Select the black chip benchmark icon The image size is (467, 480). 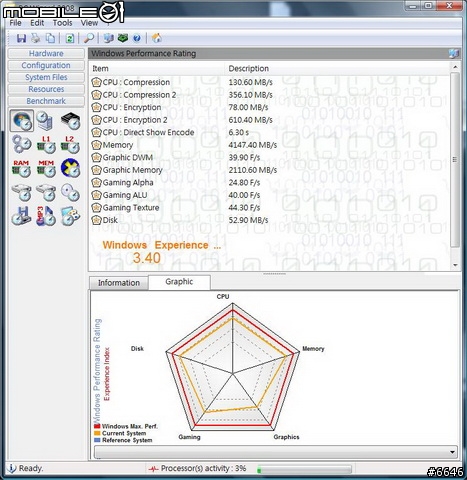(x=70, y=121)
